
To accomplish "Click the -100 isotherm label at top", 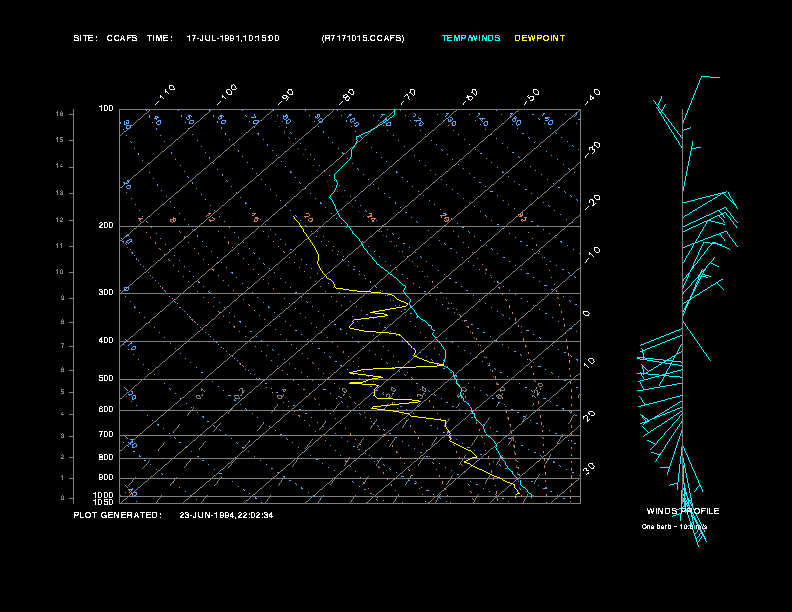I will pyautogui.click(x=227, y=95).
